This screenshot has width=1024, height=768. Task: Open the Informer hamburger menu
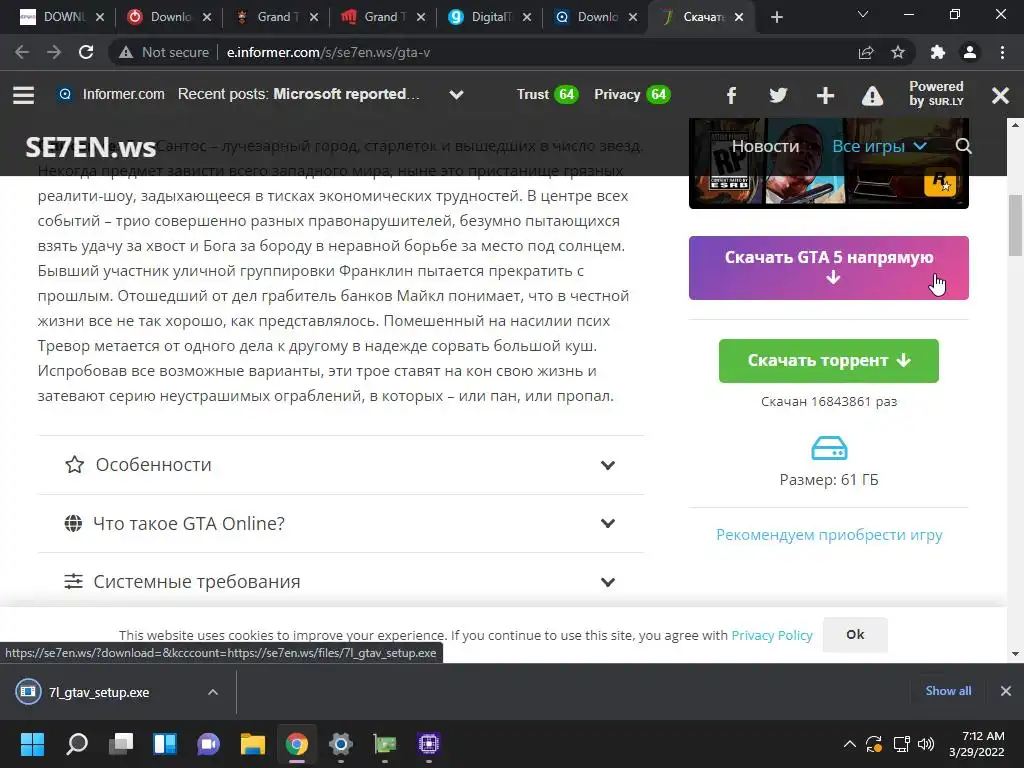click(24, 95)
